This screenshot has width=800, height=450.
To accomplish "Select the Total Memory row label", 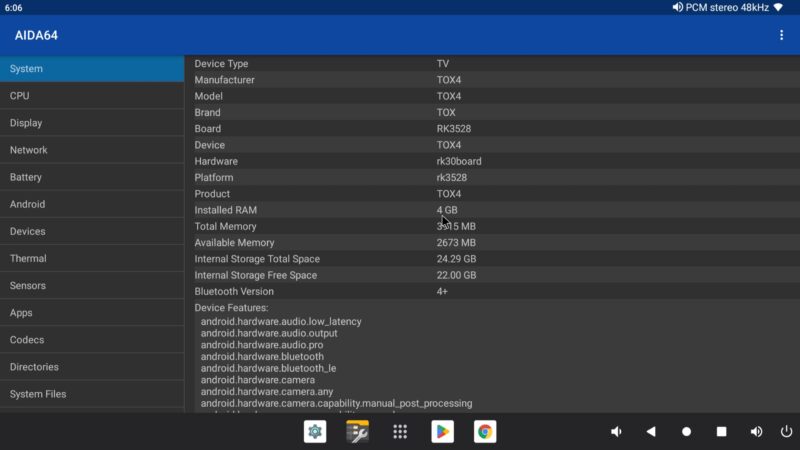I will coord(225,226).
